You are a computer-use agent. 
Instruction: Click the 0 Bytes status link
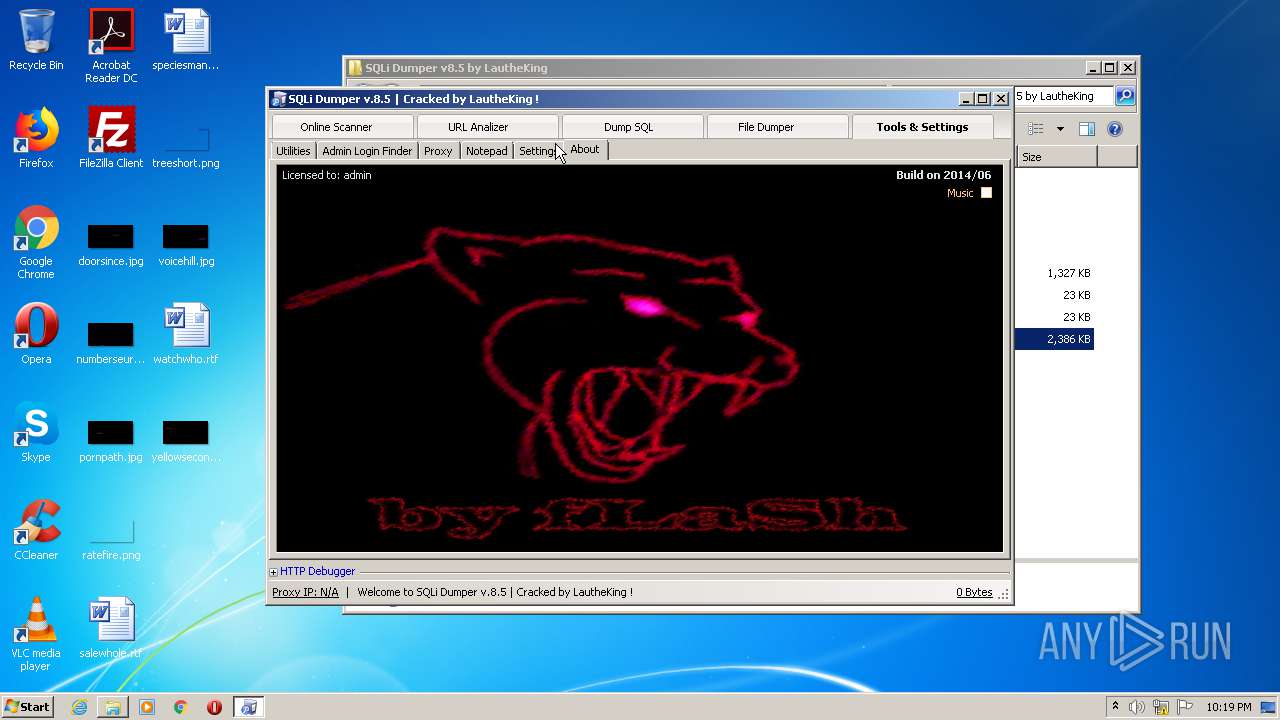pos(974,592)
